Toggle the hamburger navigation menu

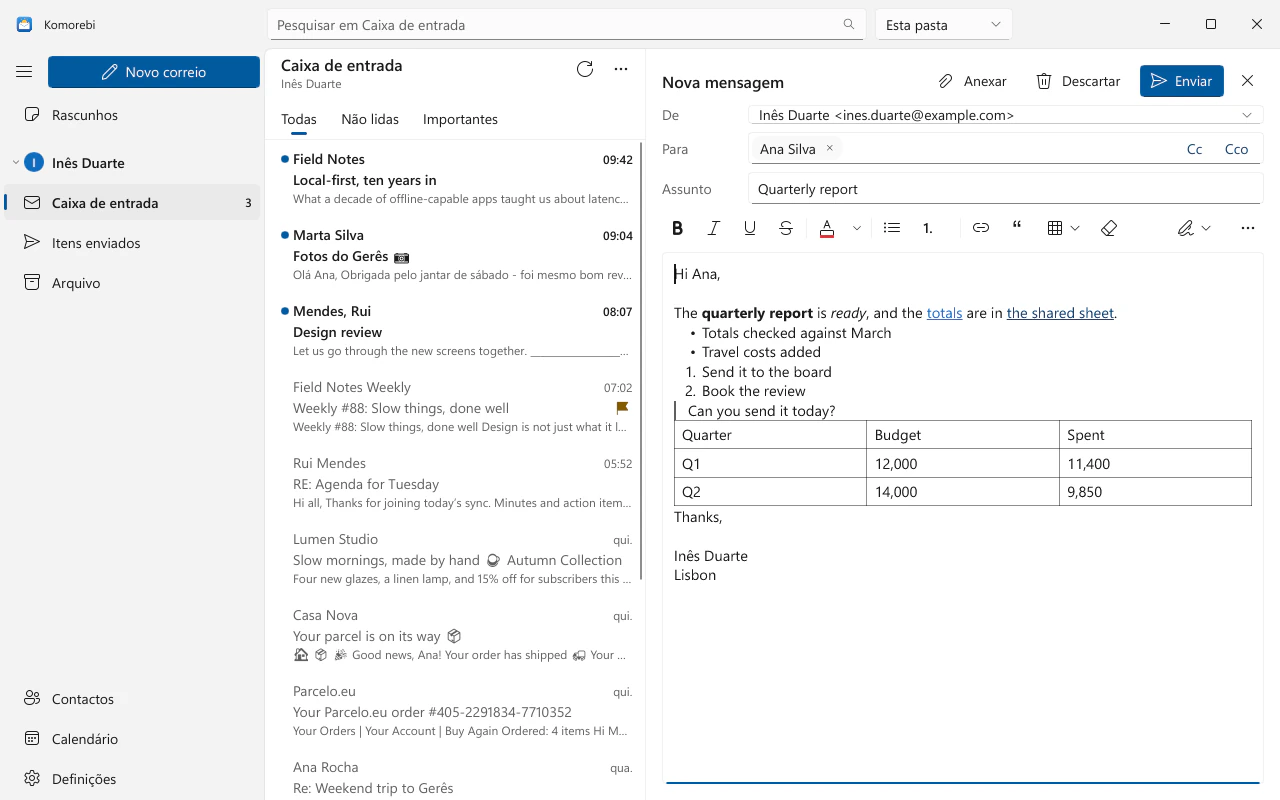click(x=25, y=72)
